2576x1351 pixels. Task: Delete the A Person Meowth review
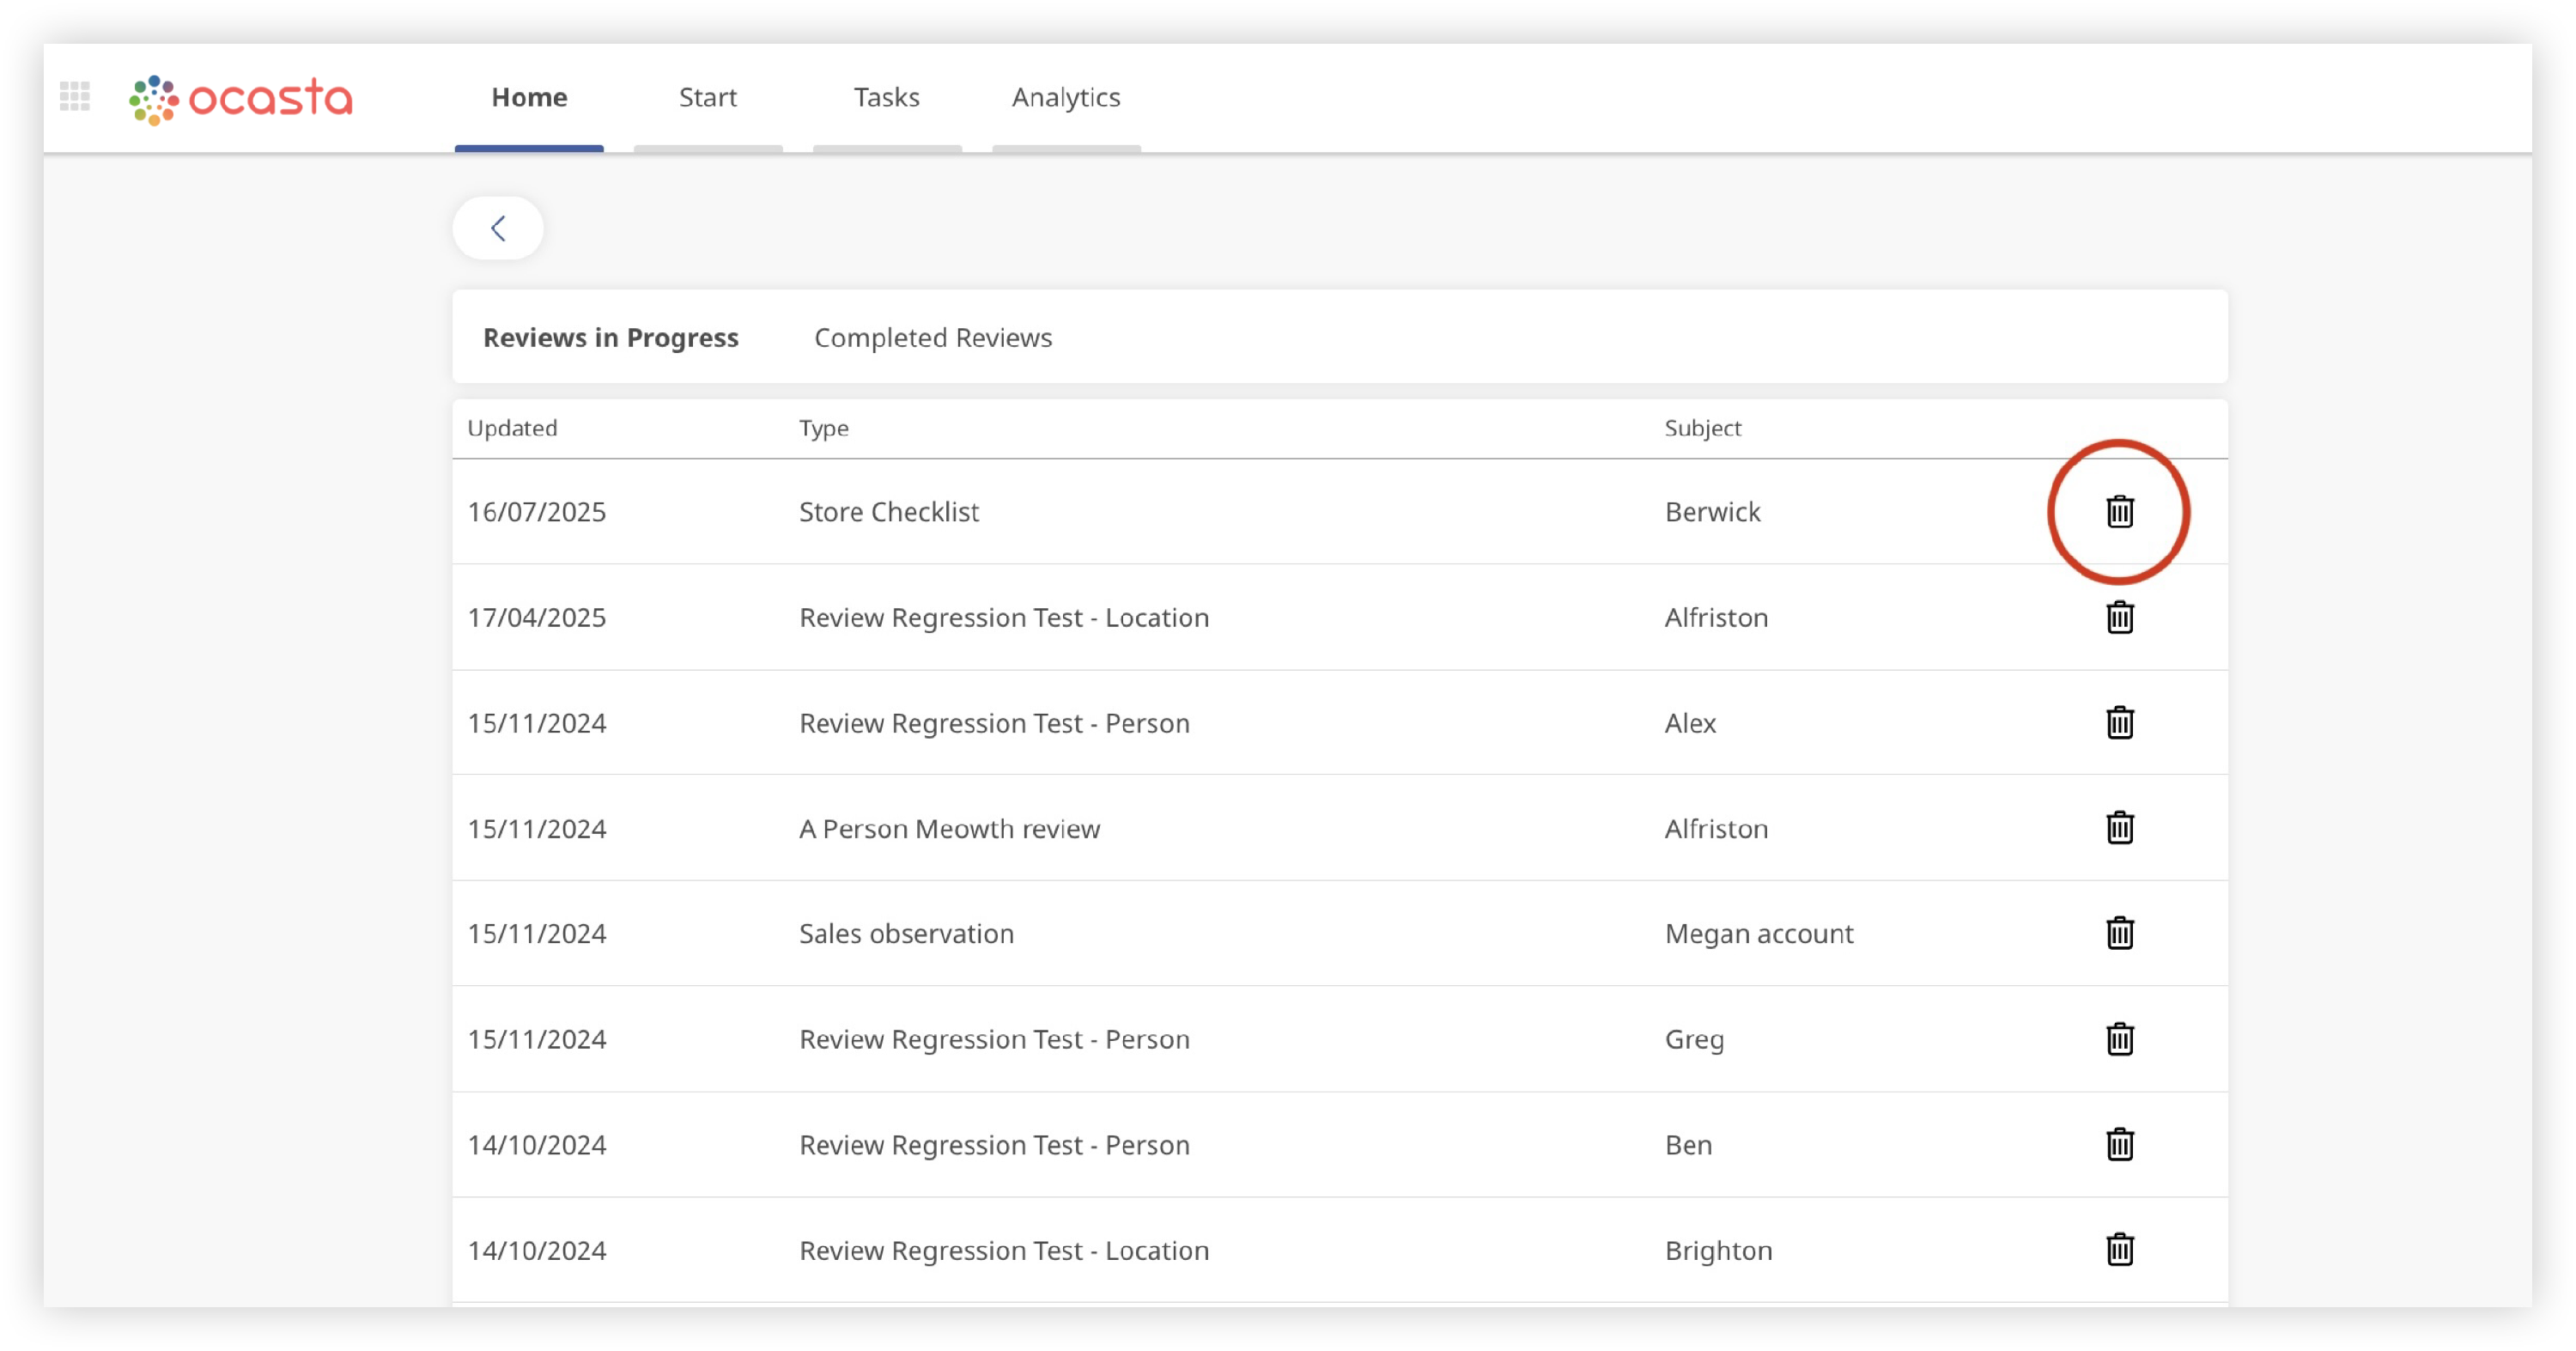click(x=2119, y=828)
